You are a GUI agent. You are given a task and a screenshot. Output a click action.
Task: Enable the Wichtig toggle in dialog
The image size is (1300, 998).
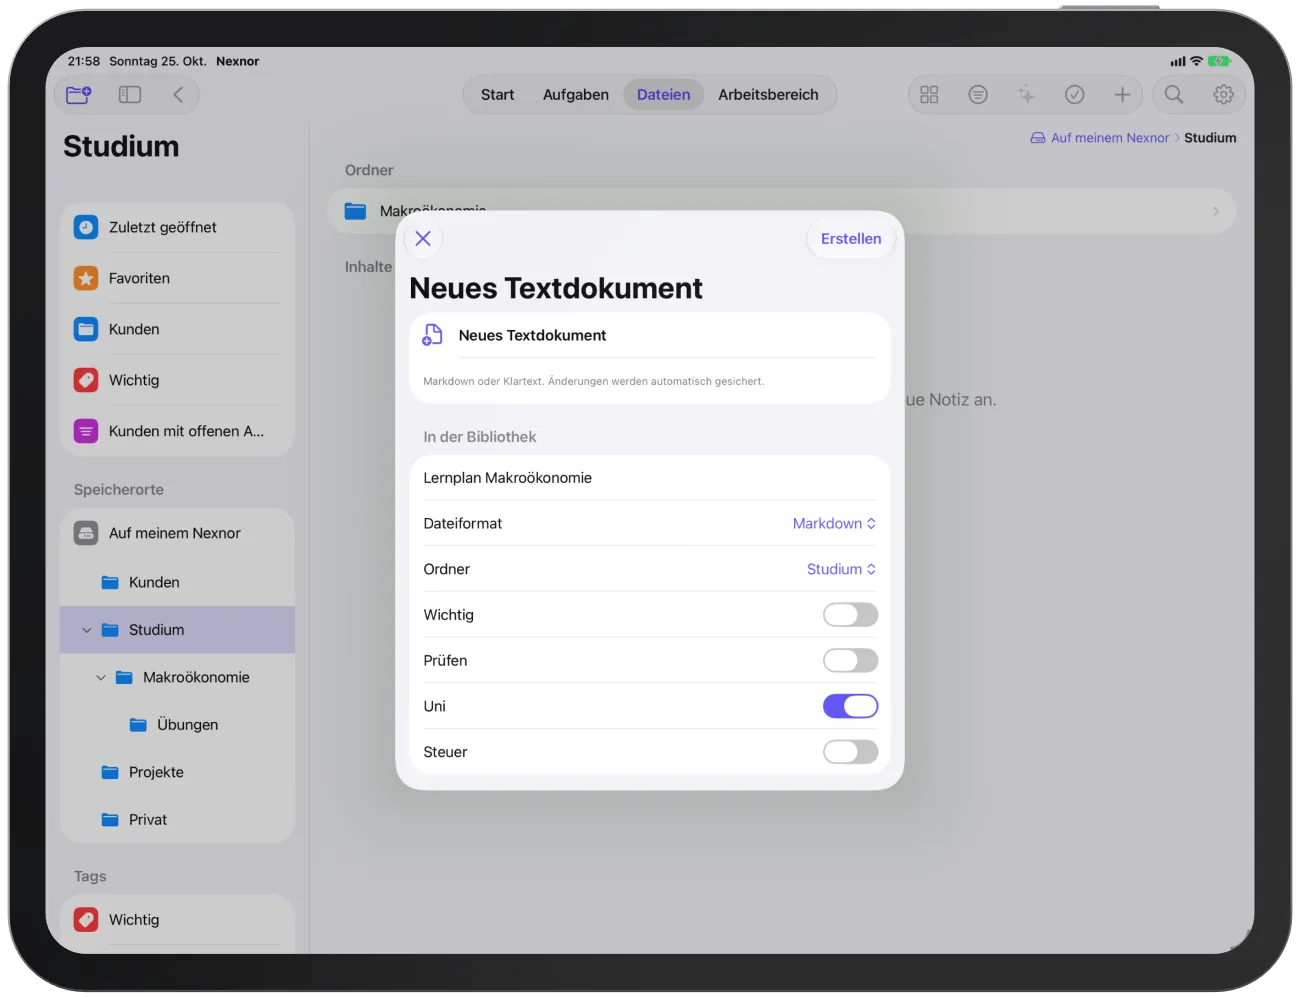coord(850,615)
